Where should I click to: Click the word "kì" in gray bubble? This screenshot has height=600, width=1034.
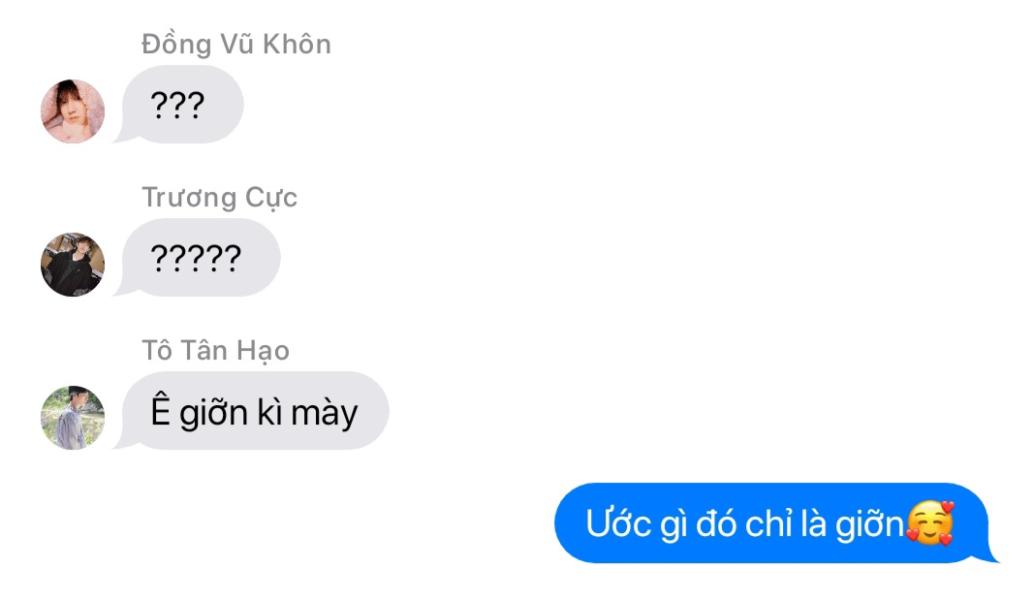pos(270,412)
